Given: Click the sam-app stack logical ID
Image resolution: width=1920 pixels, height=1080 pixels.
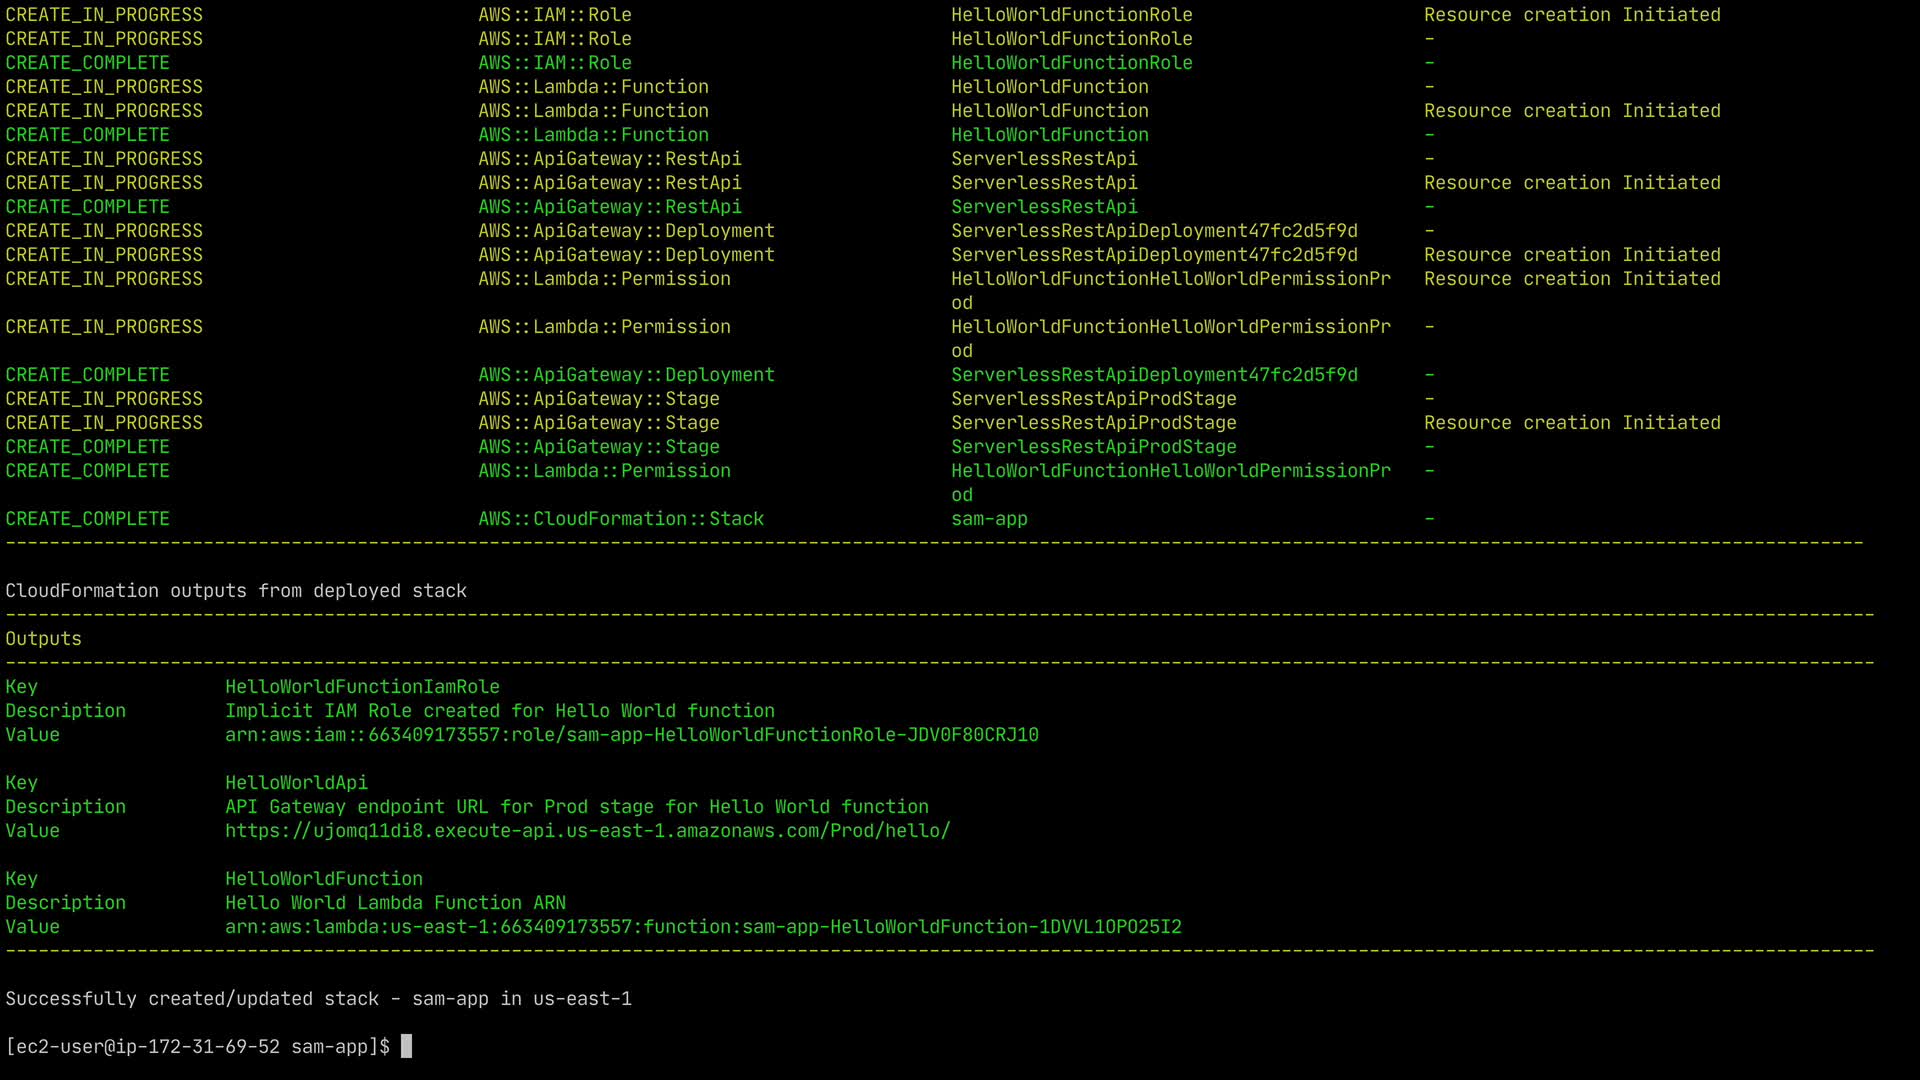Looking at the screenshot, I should click(988, 519).
